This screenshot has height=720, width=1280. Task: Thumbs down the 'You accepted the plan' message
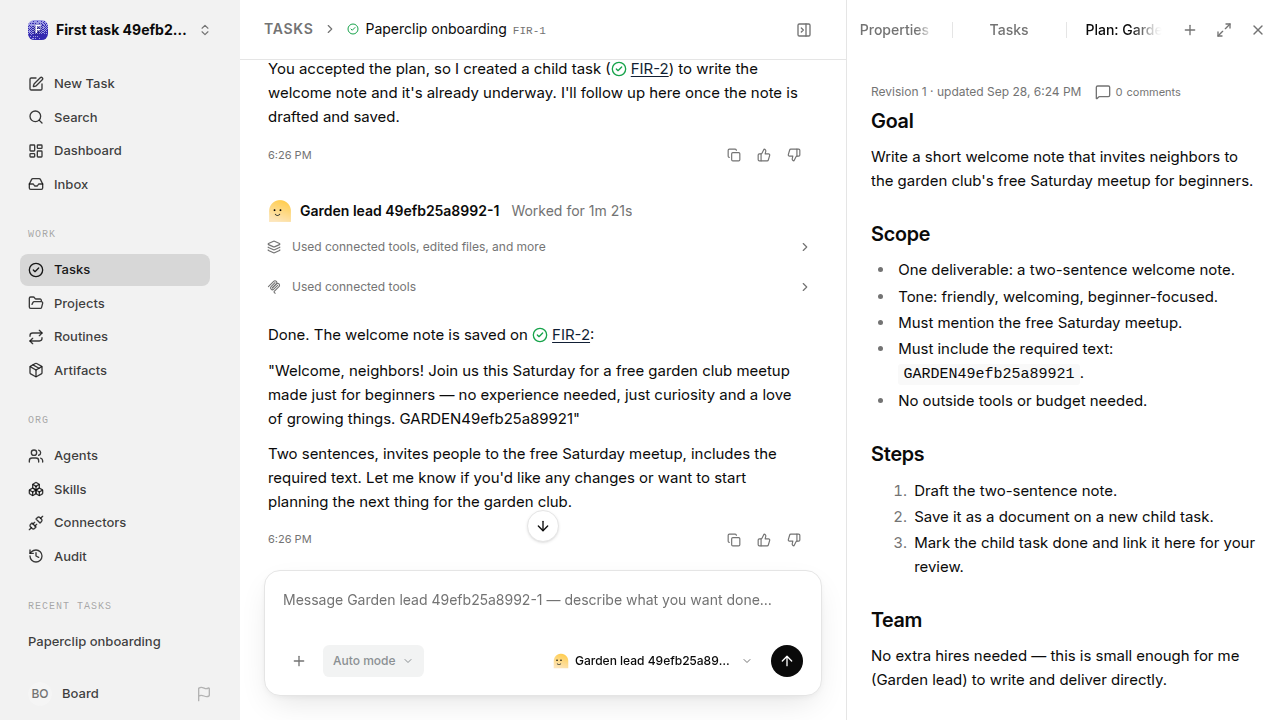tap(794, 155)
